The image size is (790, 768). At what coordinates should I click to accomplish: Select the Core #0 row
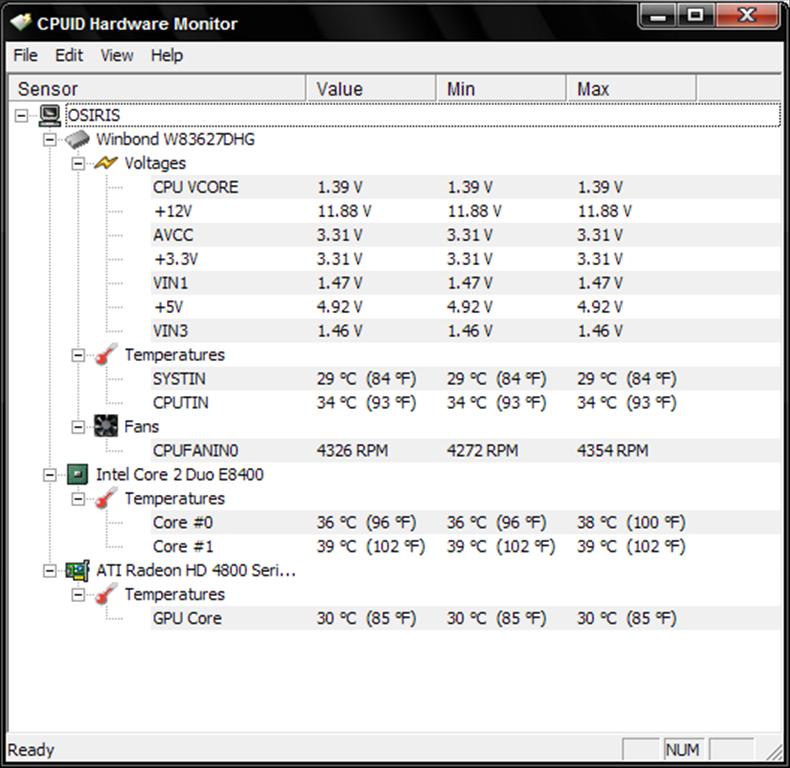click(x=466, y=522)
